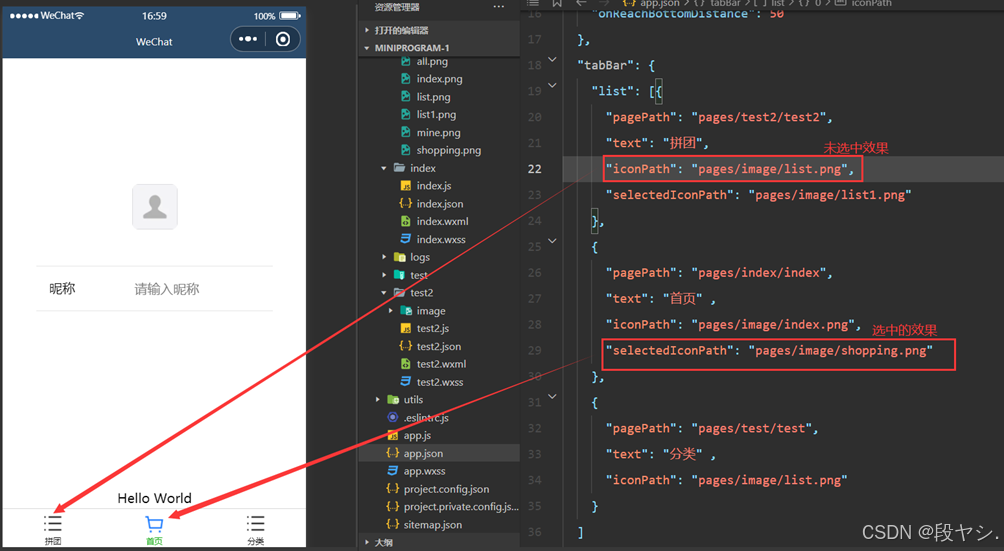Open test2.wxml file

(x=439, y=364)
